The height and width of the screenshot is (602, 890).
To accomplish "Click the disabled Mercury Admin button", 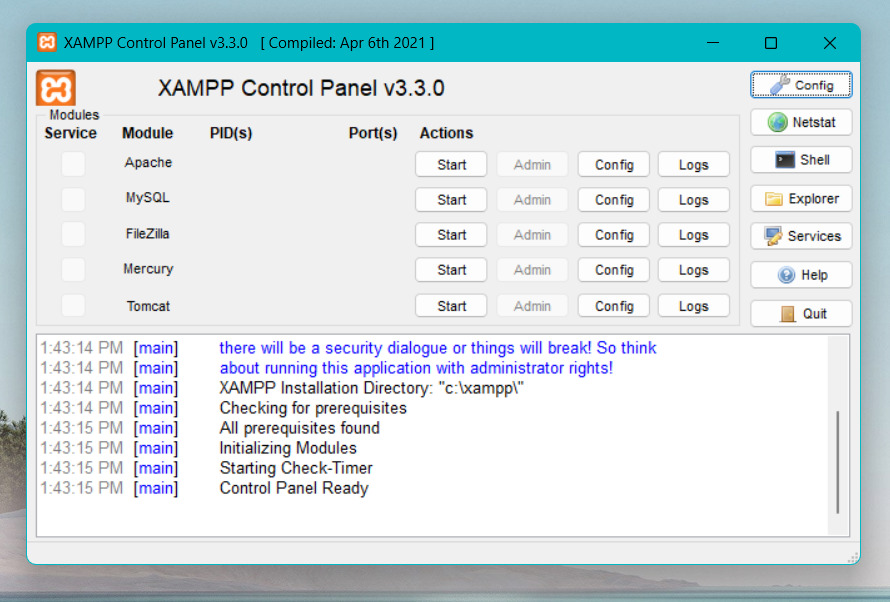I will (532, 270).
